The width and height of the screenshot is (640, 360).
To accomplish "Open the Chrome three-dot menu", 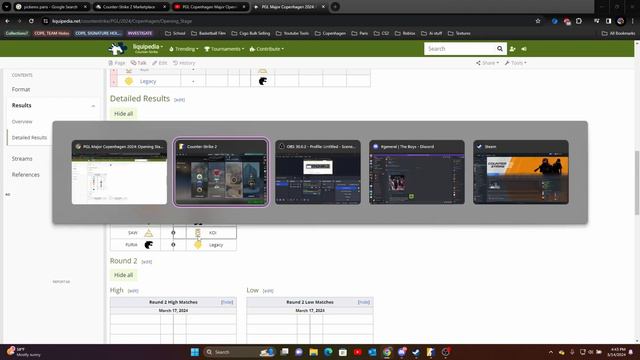I will [x=633, y=21].
